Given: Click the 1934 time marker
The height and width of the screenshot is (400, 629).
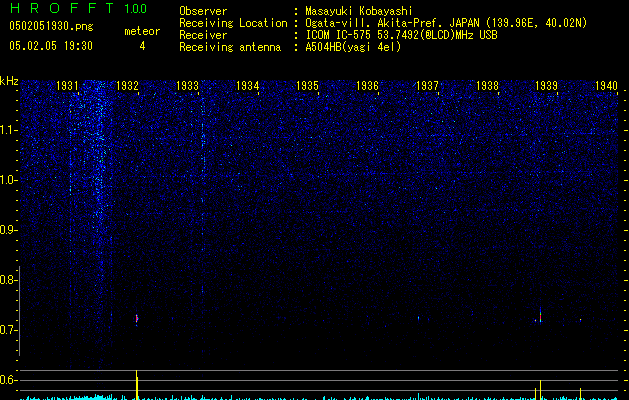Looking at the screenshot, I should pyautogui.click(x=248, y=85).
